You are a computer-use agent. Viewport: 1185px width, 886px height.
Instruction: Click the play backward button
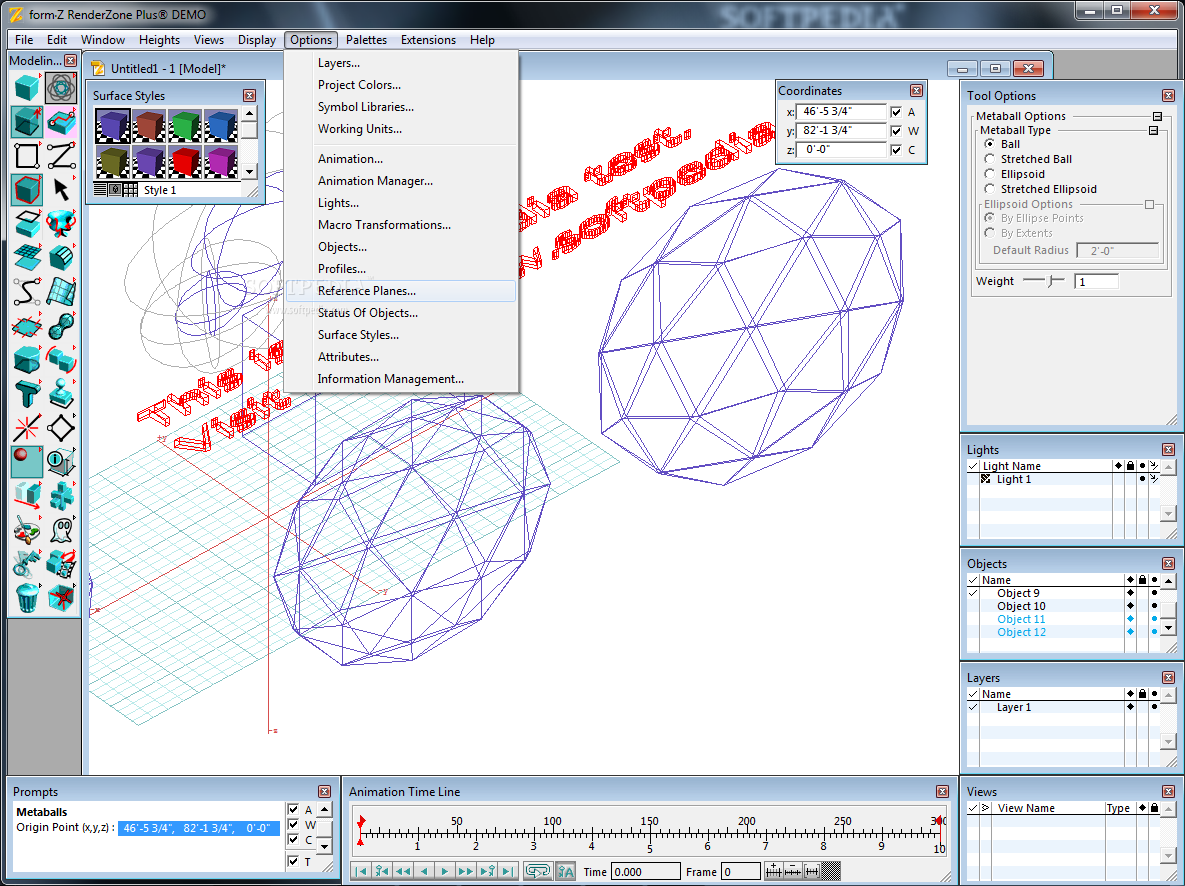[424, 872]
